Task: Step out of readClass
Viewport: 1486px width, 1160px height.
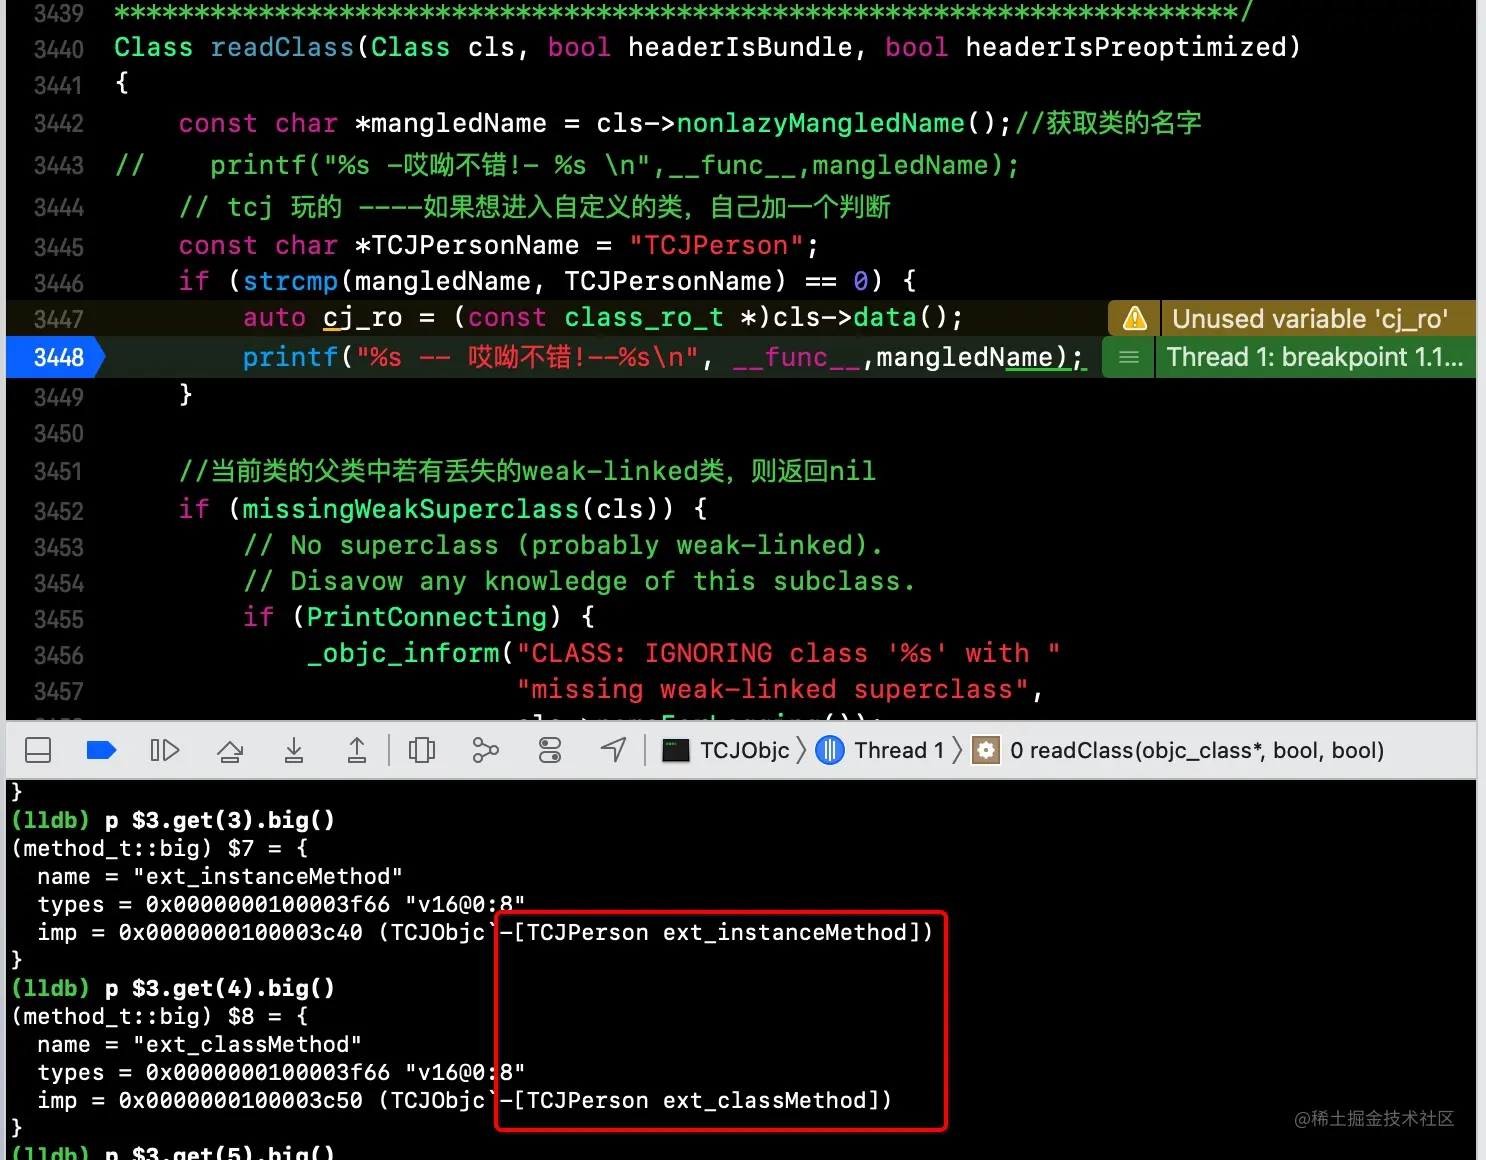Action: coord(357,750)
